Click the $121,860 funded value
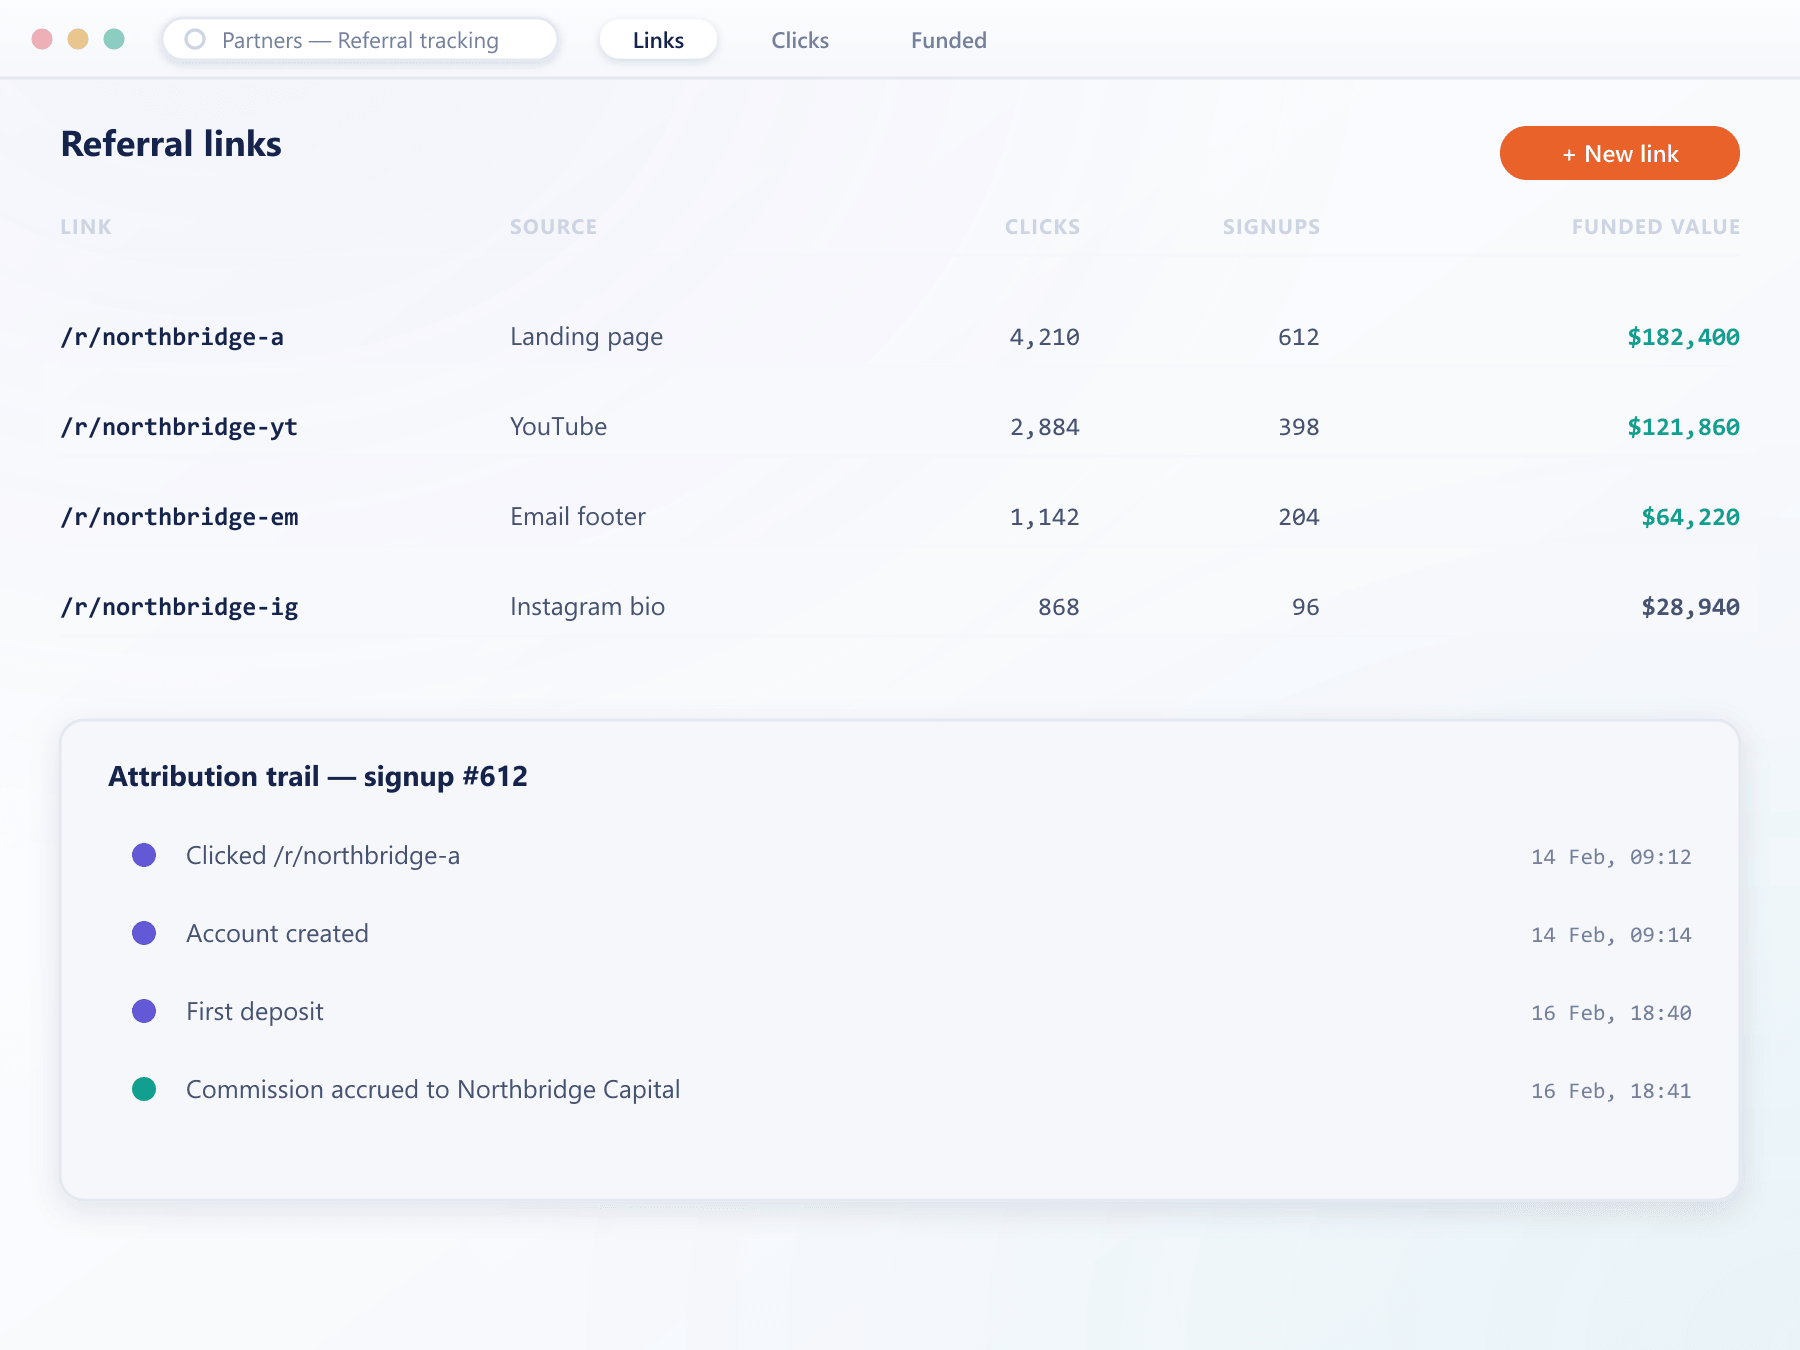The width and height of the screenshot is (1800, 1350). pyautogui.click(x=1683, y=427)
